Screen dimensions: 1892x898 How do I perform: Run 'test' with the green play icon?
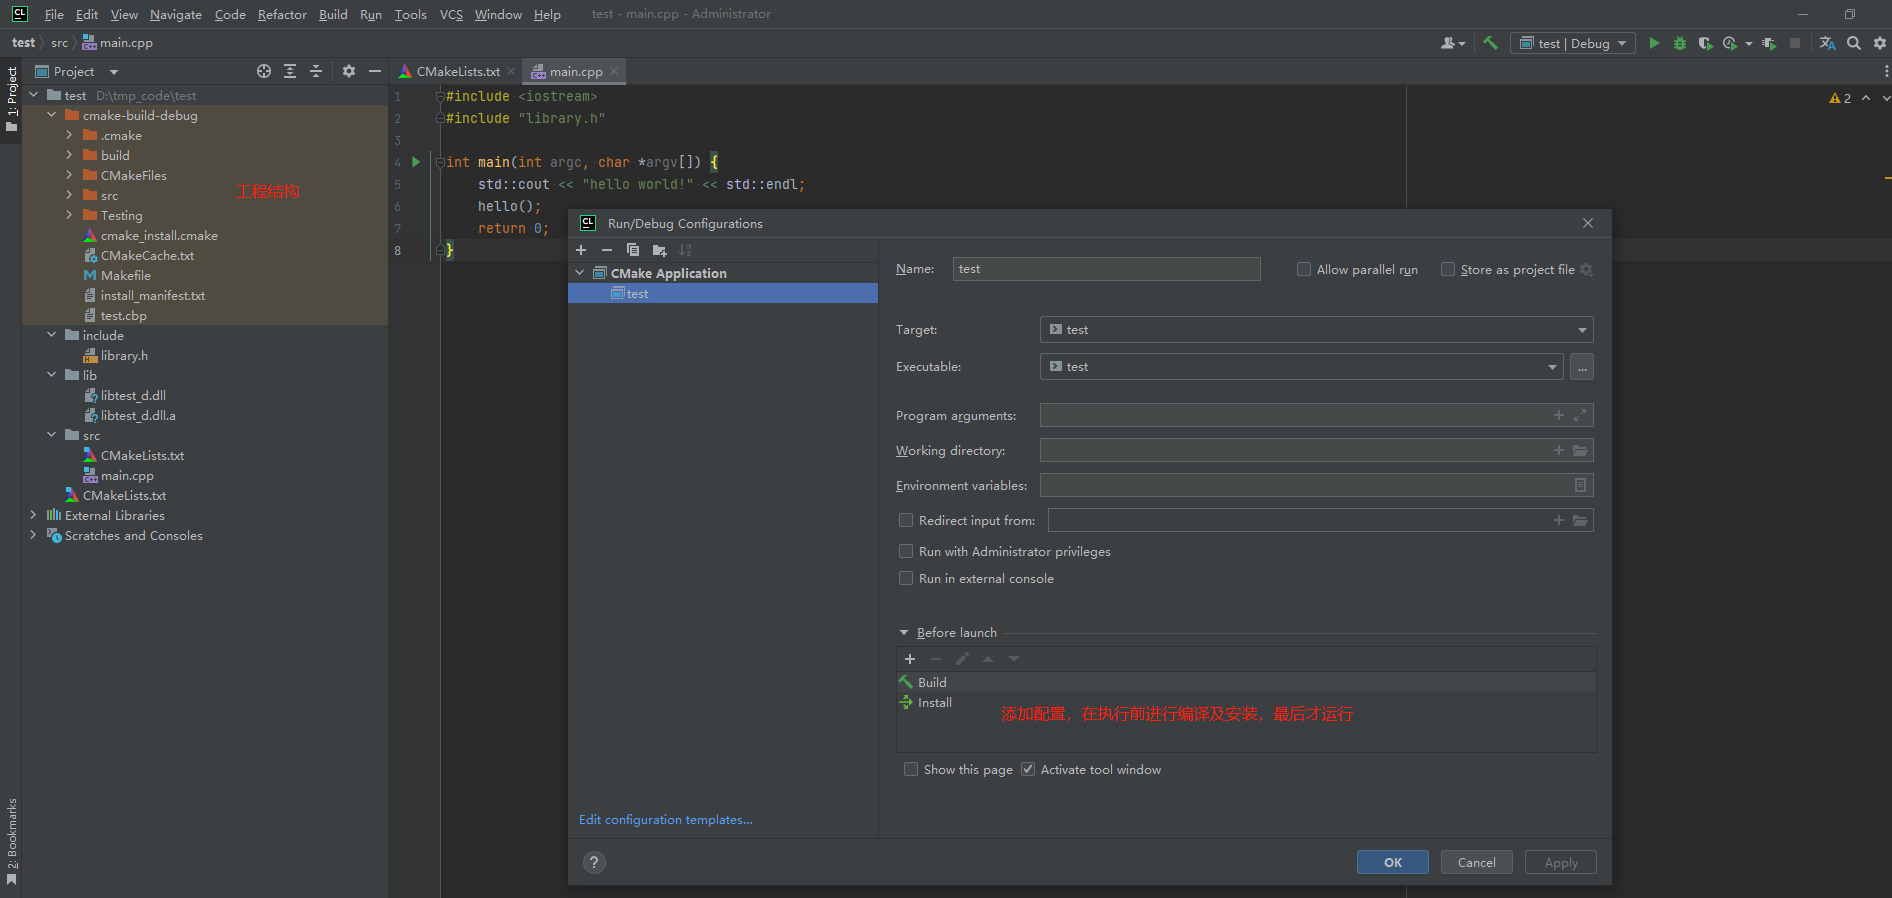click(x=1654, y=43)
